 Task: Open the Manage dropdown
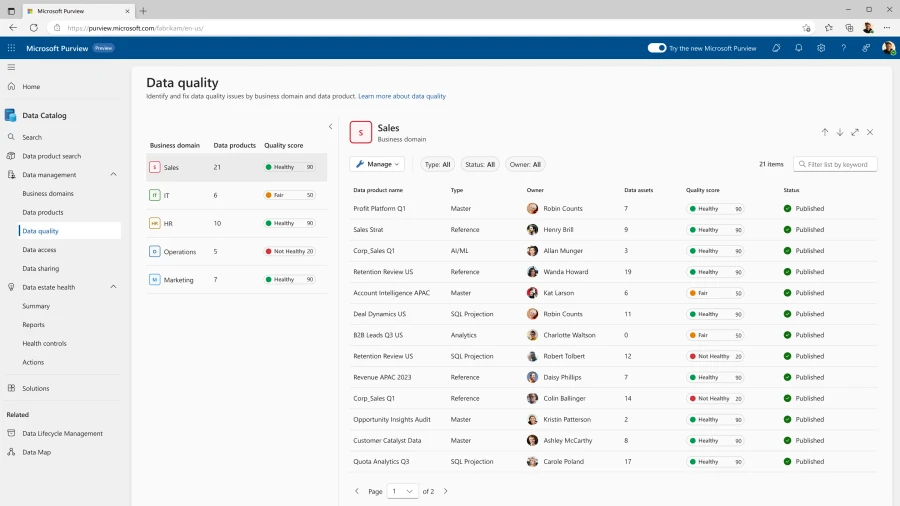tap(377, 164)
